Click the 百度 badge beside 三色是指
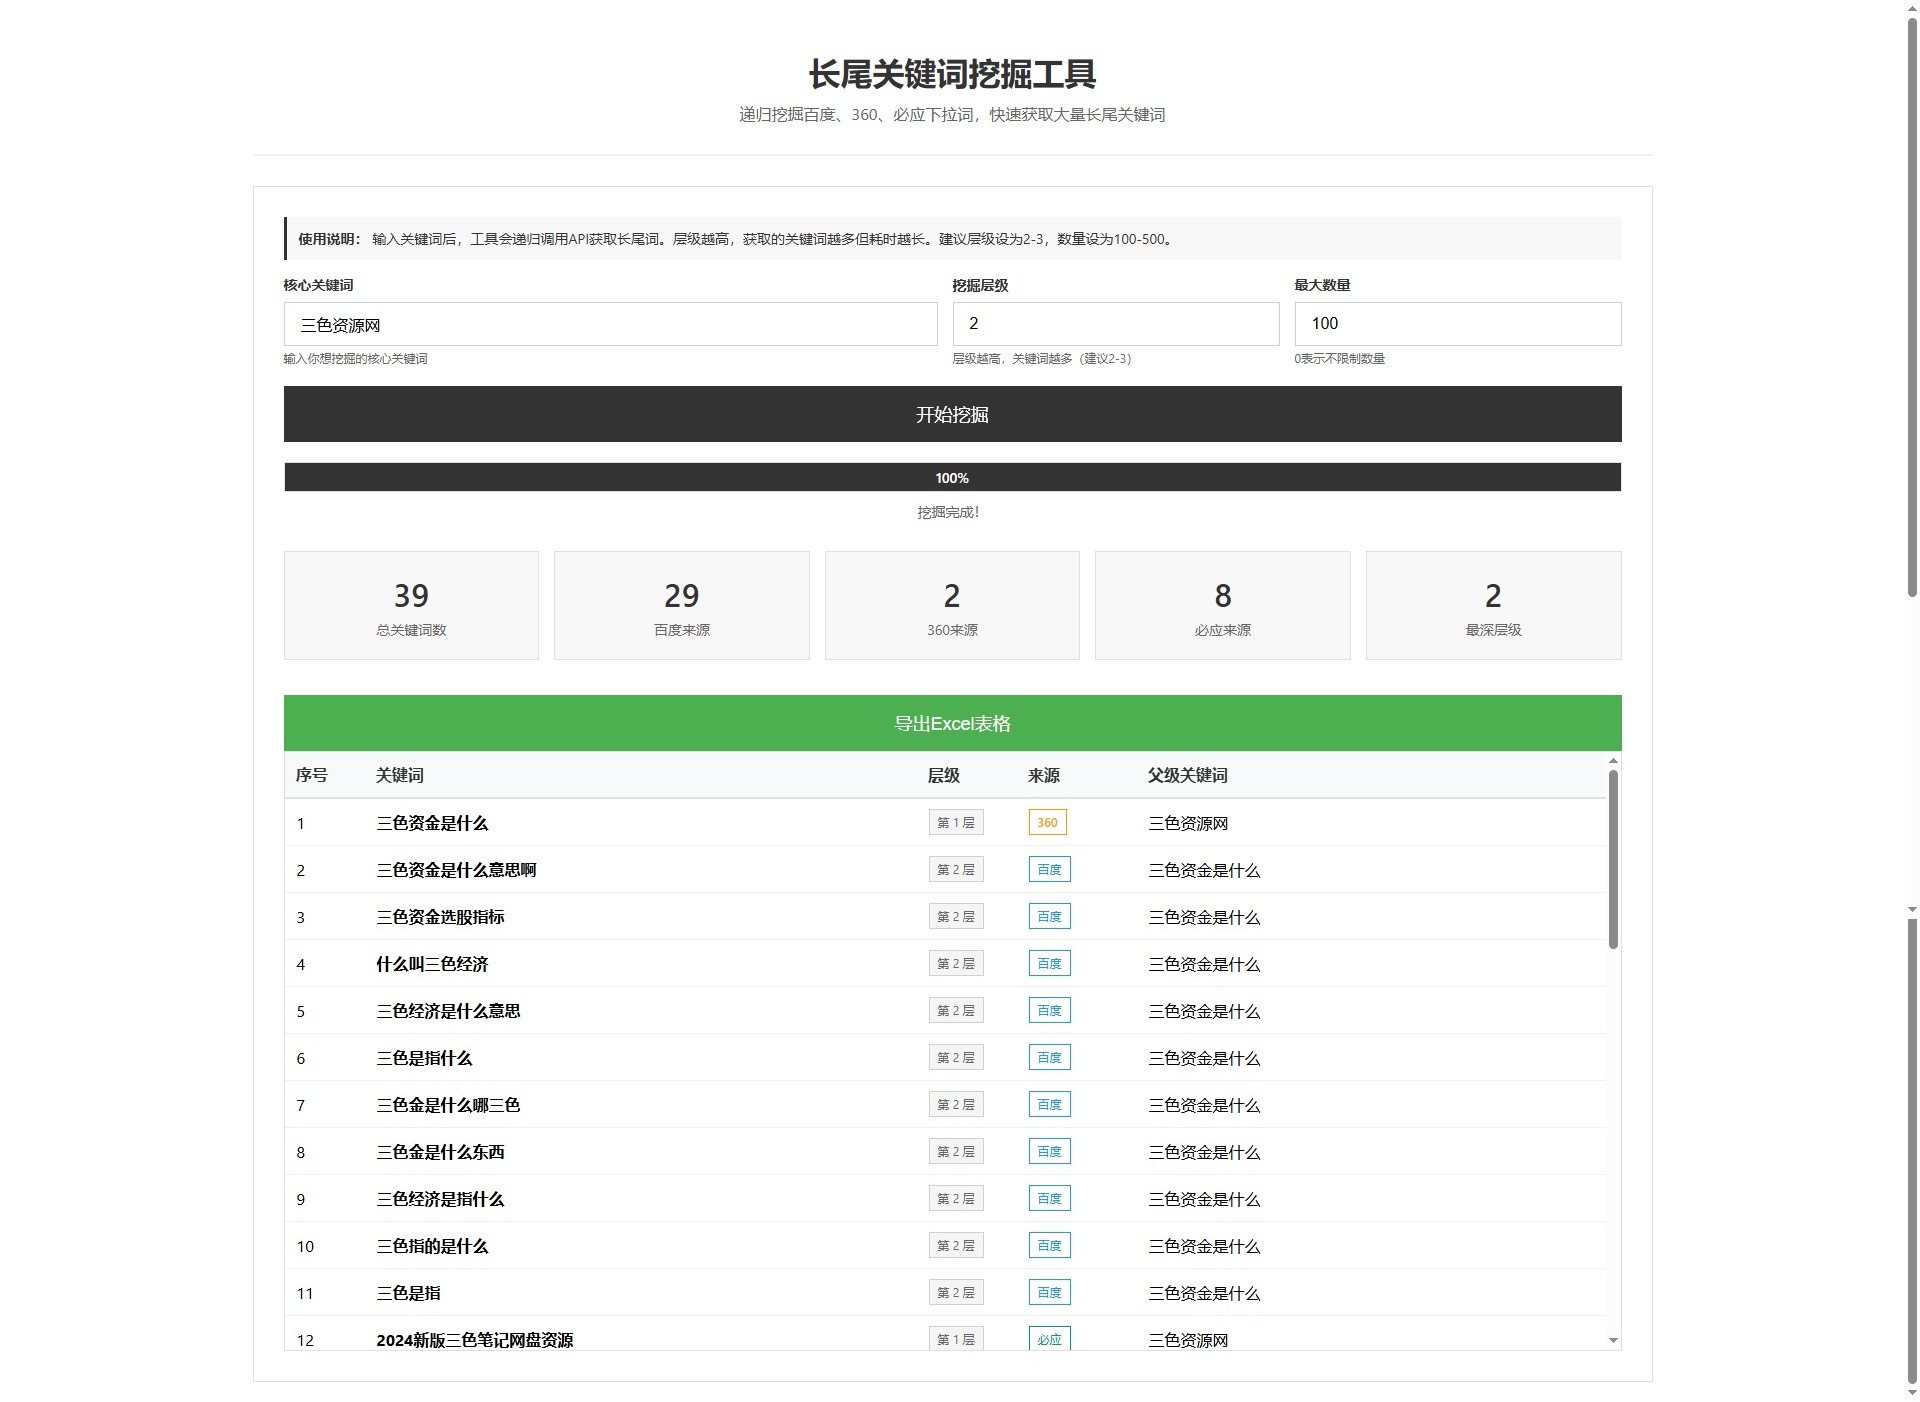 tap(1049, 1292)
